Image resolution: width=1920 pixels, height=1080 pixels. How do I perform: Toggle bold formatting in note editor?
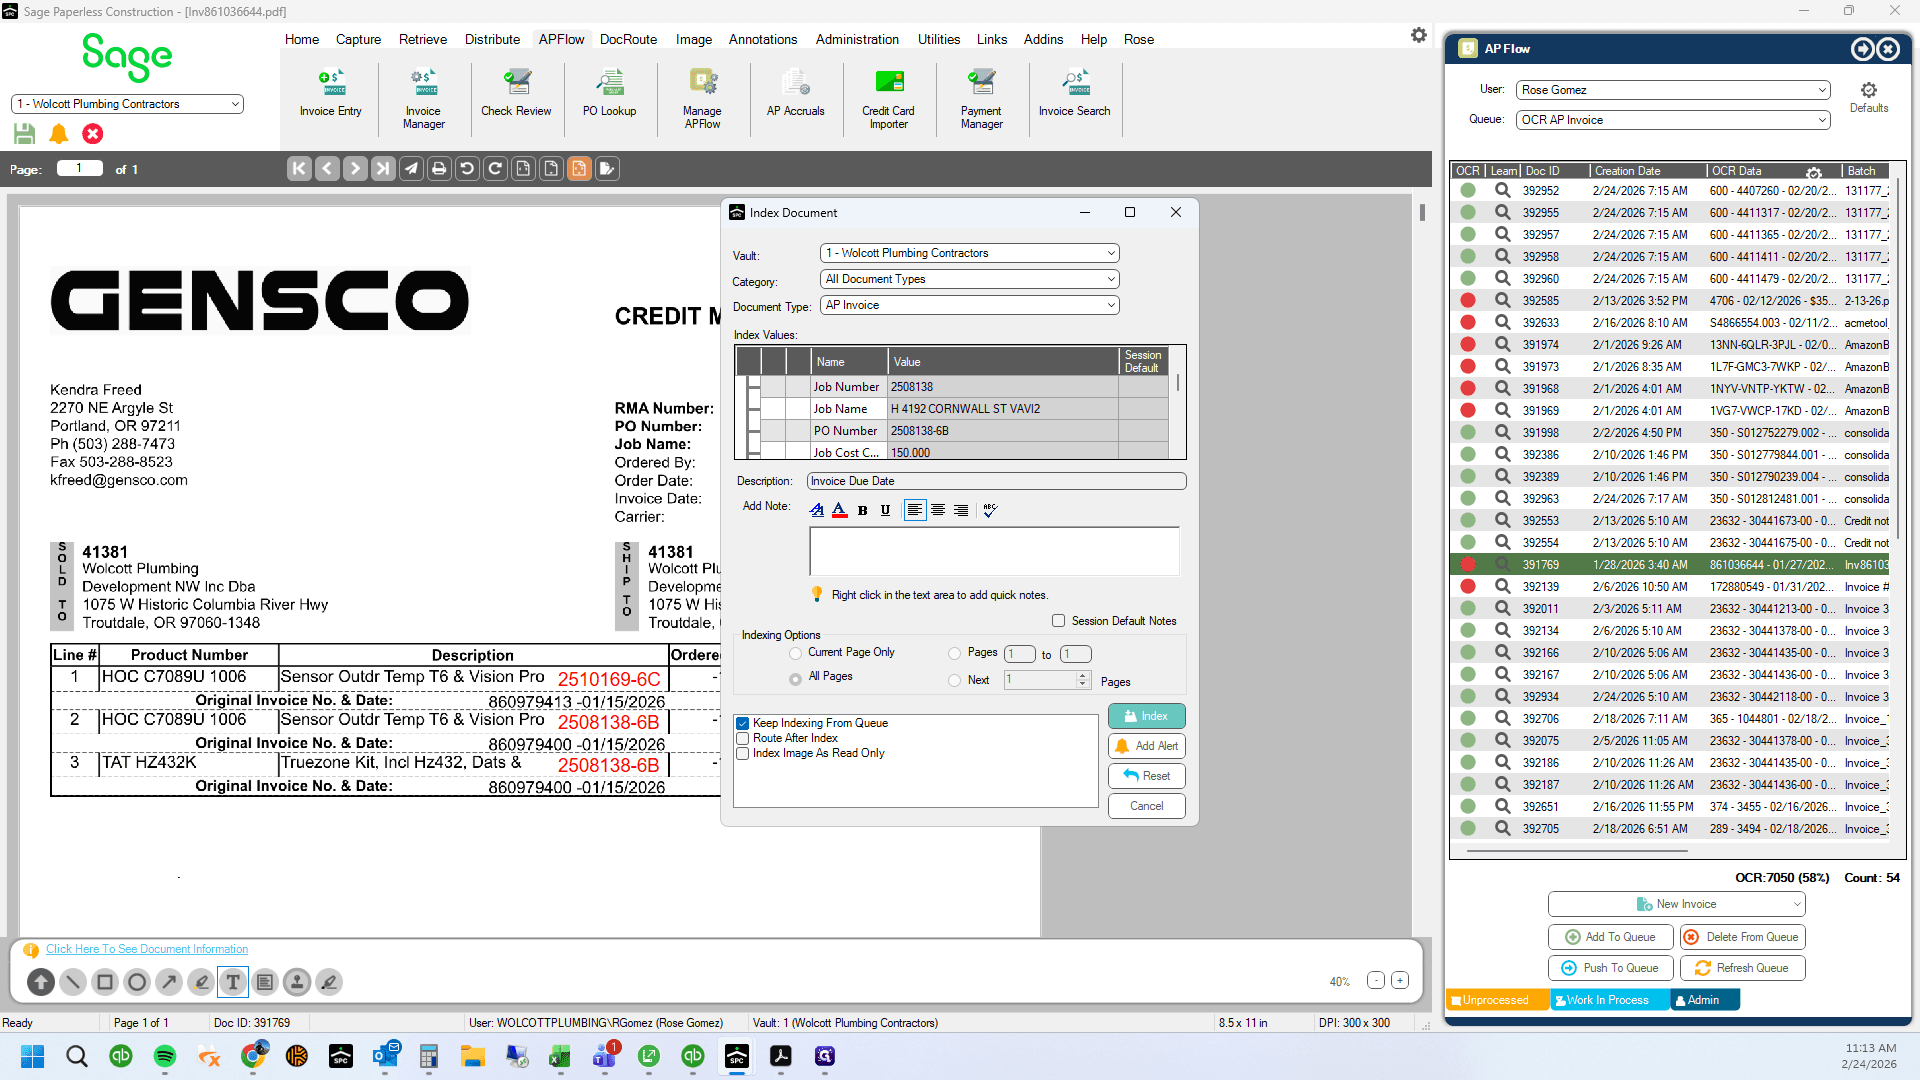coord(862,510)
